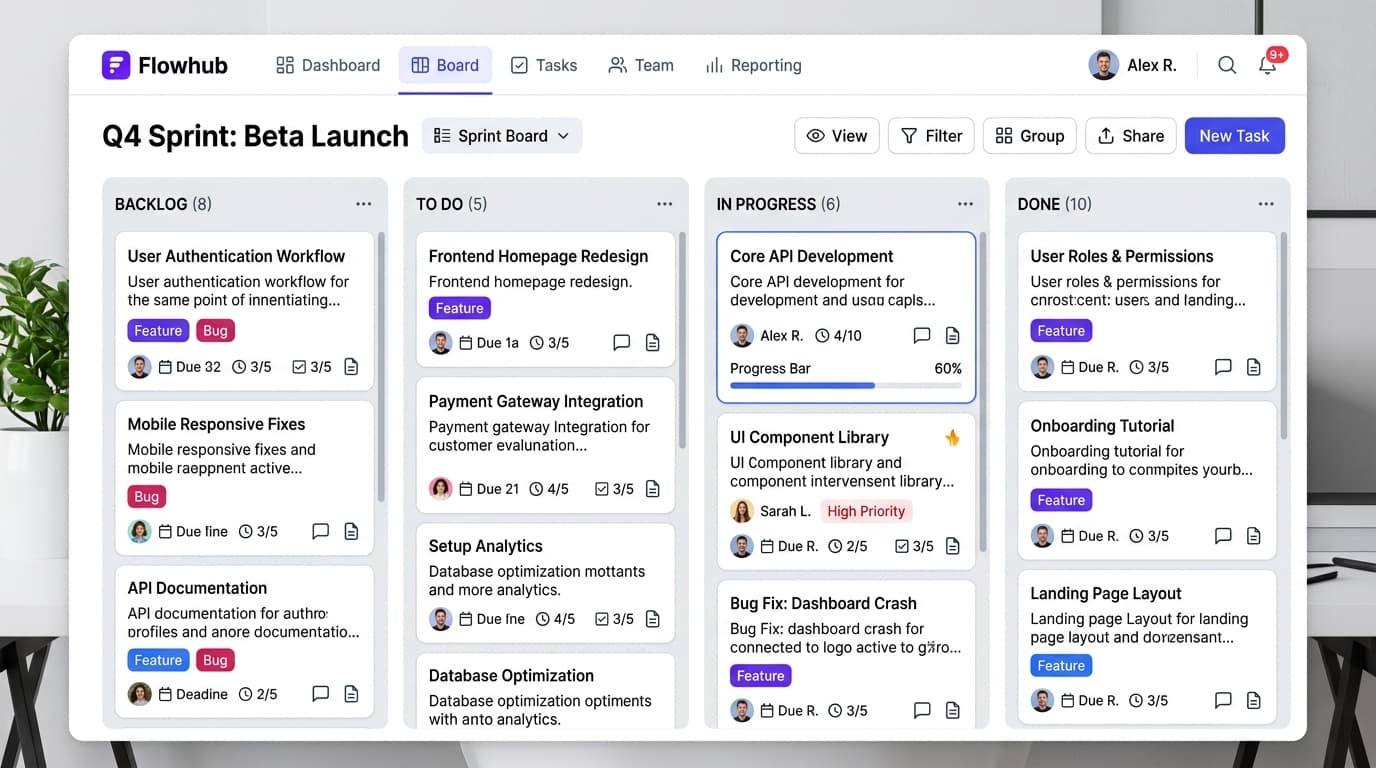
Task: Open the Reporting tab
Action: [754, 65]
